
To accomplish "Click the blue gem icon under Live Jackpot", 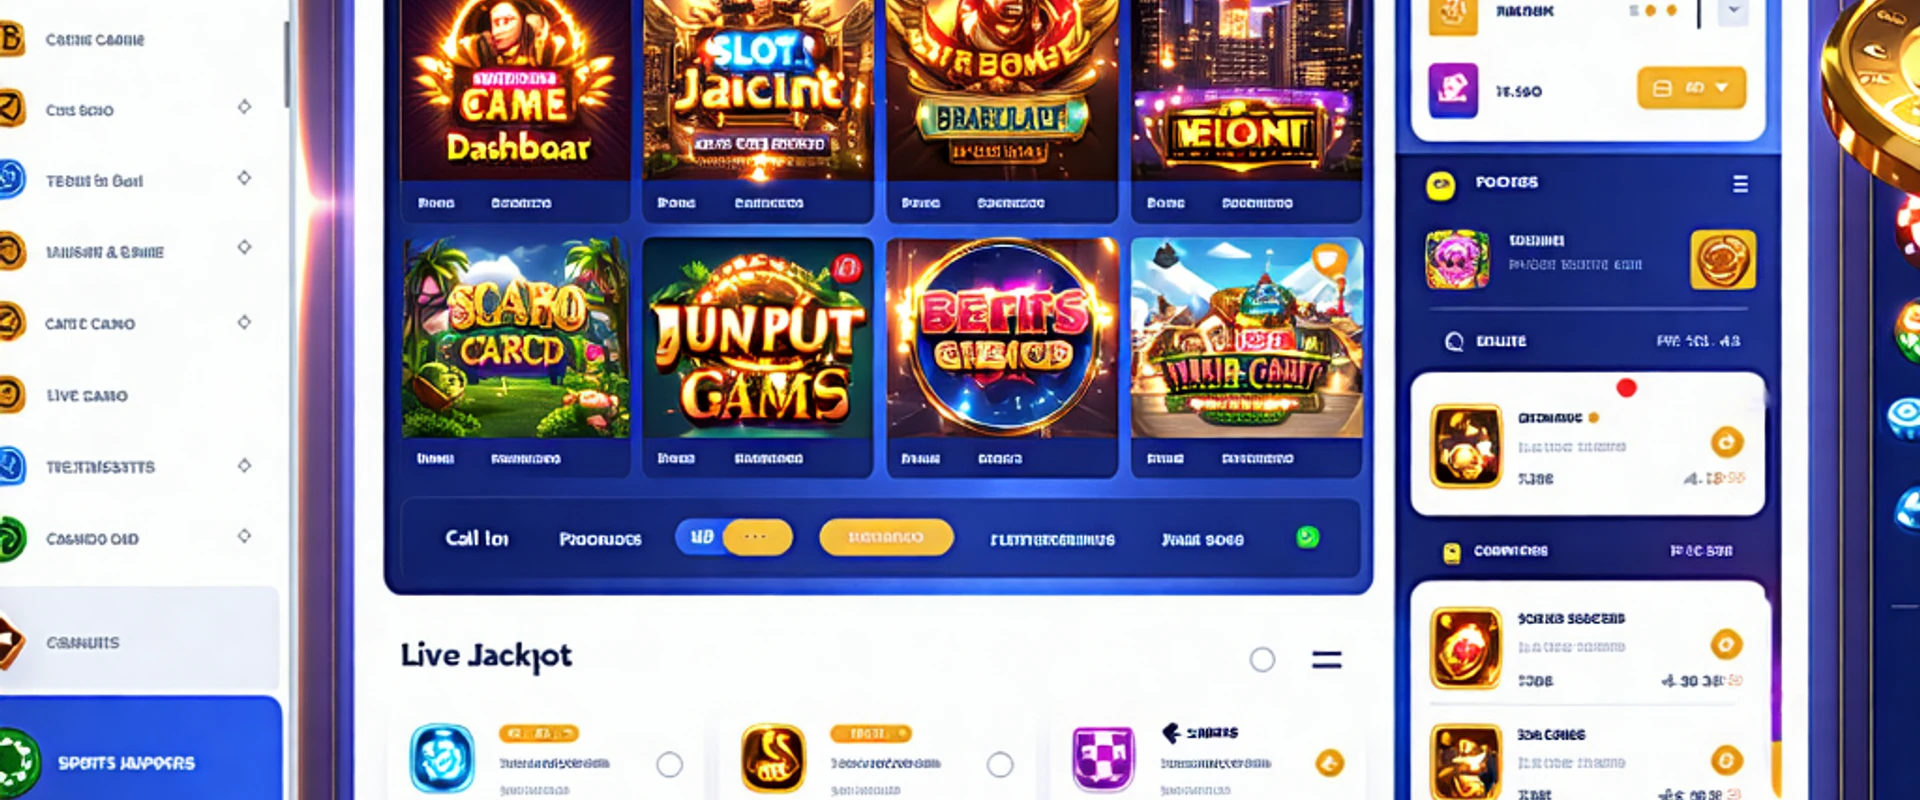I will (442, 758).
